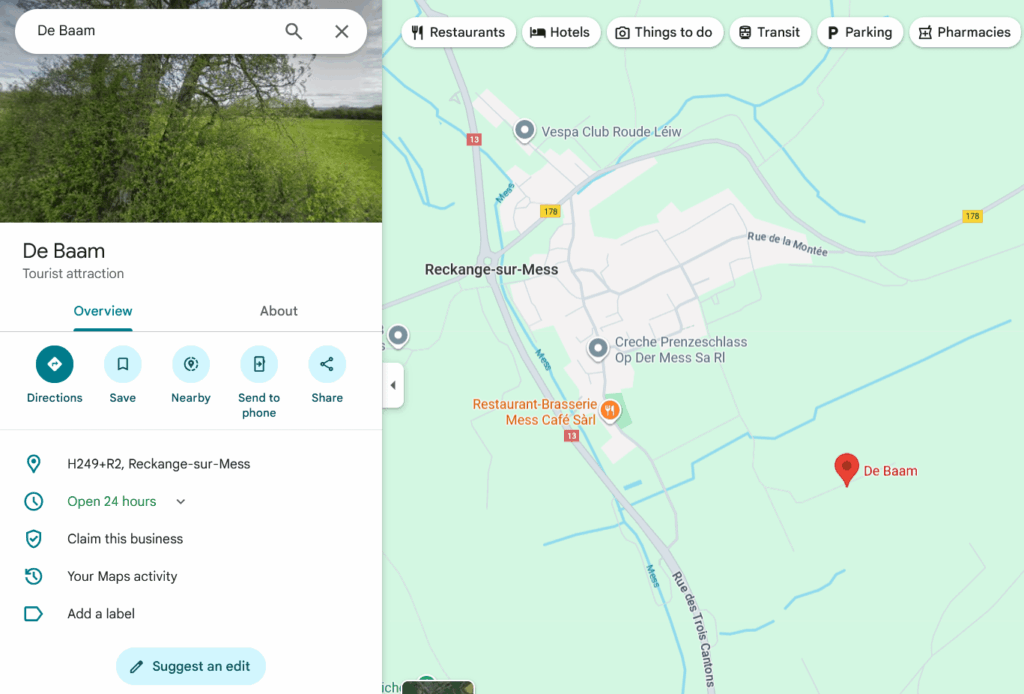Open Directions to De Baam
The height and width of the screenshot is (694, 1024).
(x=54, y=365)
